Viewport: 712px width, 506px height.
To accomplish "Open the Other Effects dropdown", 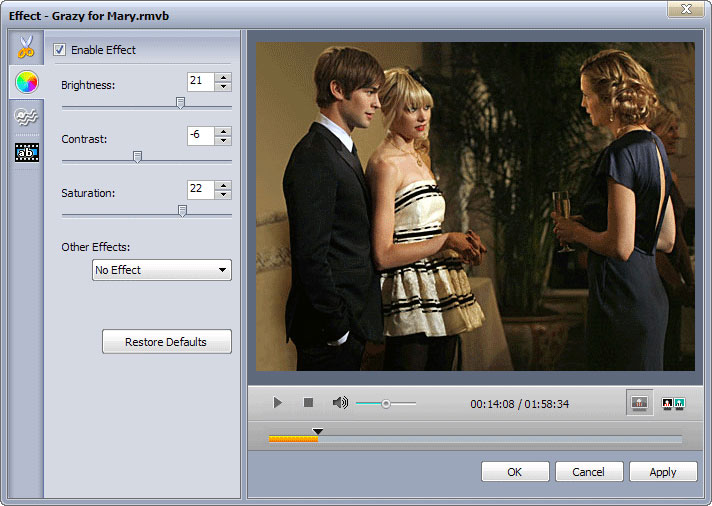I will tap(161, 270).
